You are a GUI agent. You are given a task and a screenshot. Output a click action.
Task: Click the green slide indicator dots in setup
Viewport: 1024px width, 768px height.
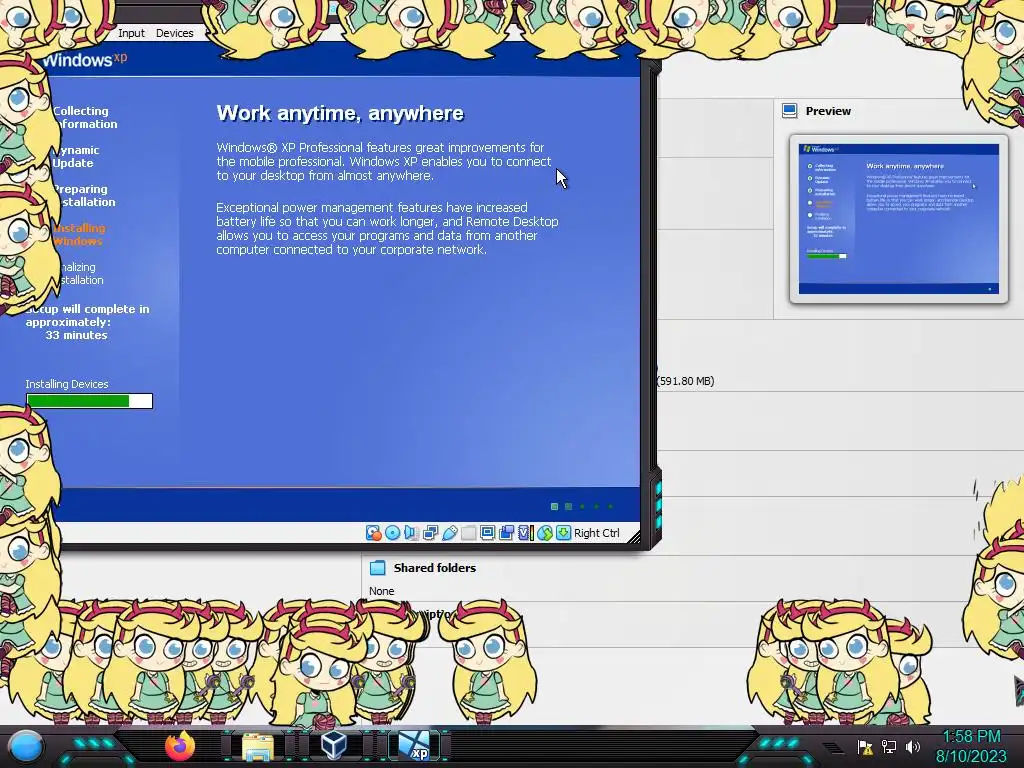(x=582, y=506)
